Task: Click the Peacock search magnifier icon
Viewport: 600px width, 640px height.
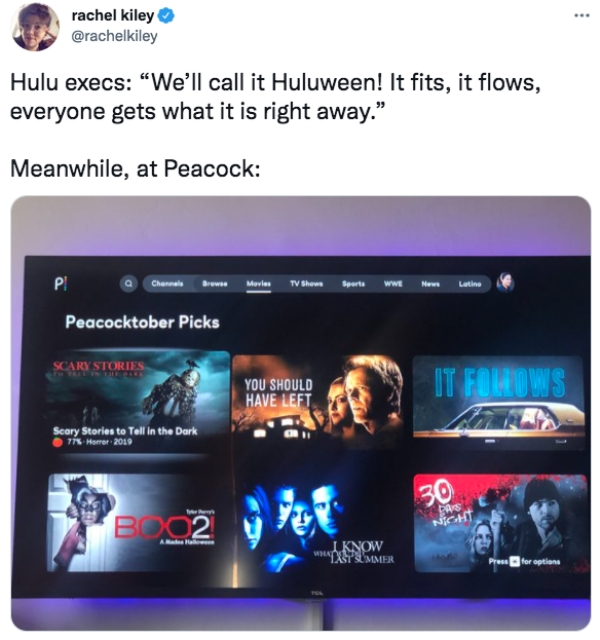Action: 129,283
